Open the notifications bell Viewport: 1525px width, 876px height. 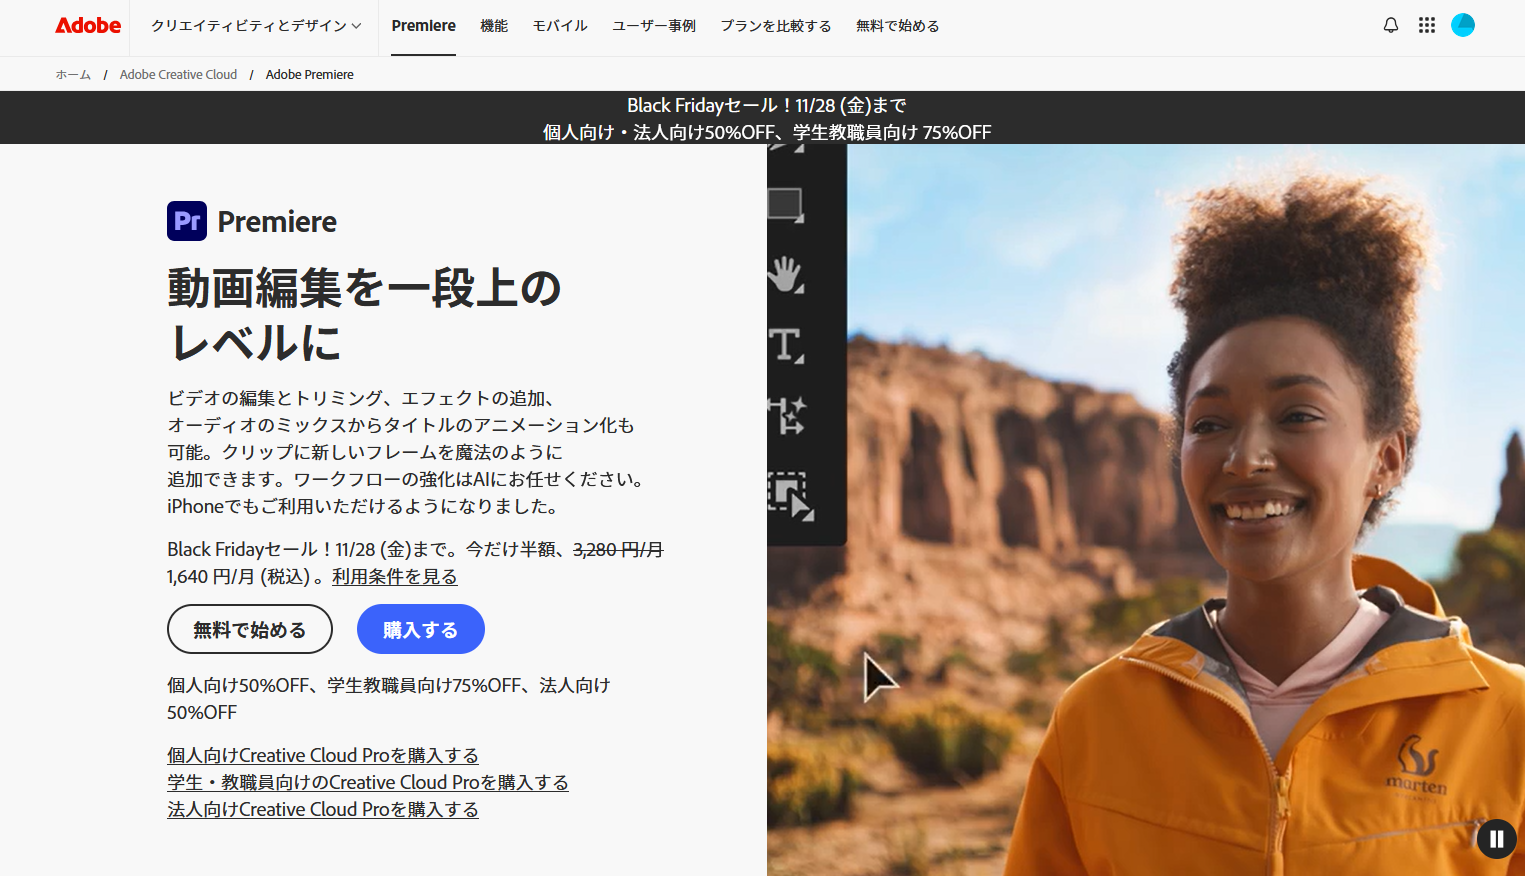[x=1390, y=26]
